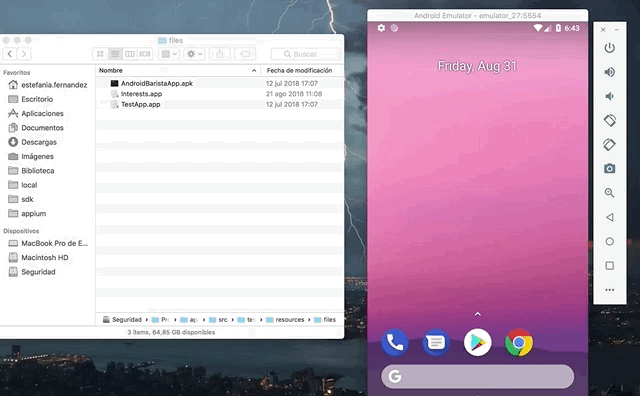Open the Phone app on Android home screen
Viewport: 640px width, 396px height.
coord(395,342)
